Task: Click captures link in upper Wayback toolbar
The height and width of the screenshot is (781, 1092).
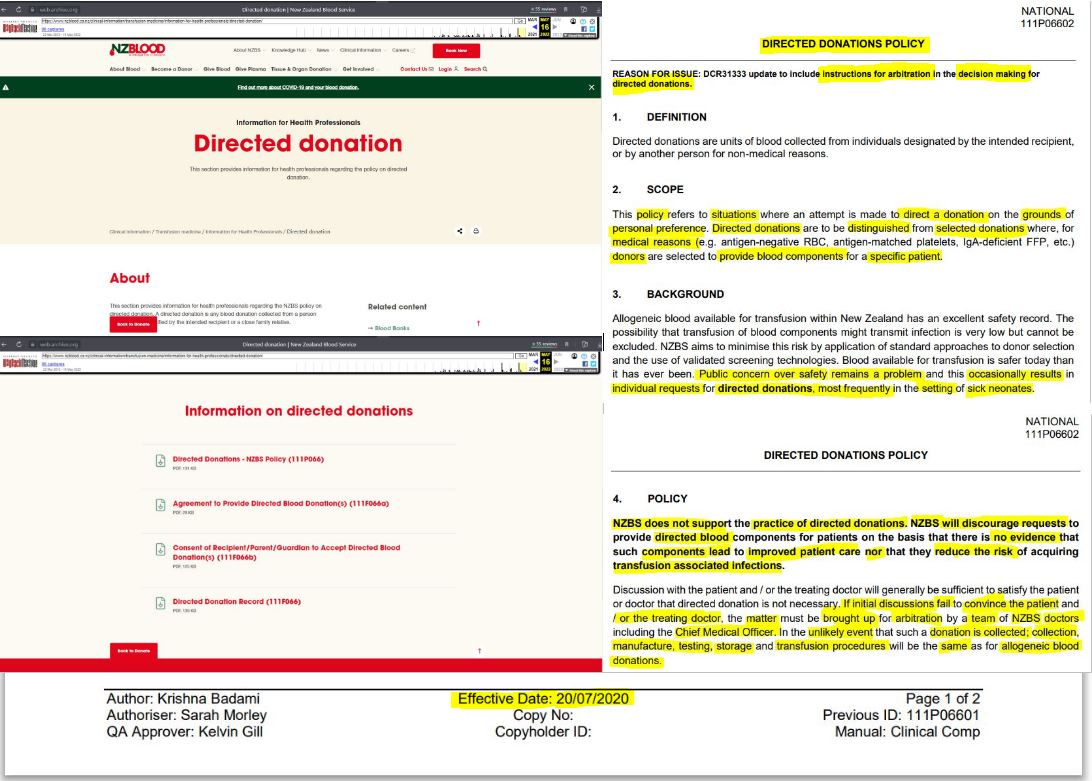Action: point(53,29)
